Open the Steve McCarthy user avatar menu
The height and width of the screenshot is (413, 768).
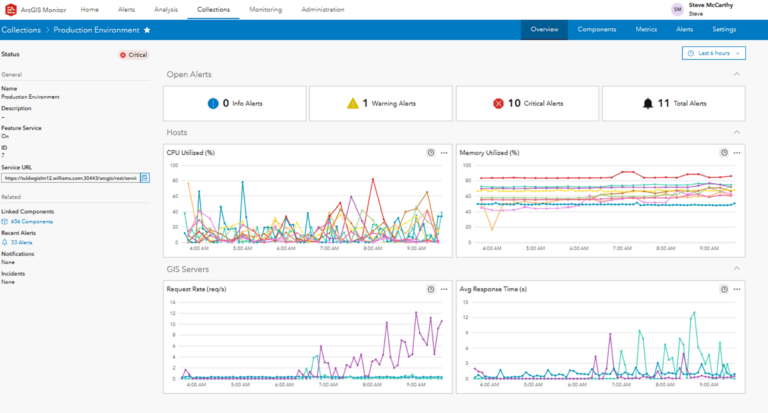click(677, 9)
